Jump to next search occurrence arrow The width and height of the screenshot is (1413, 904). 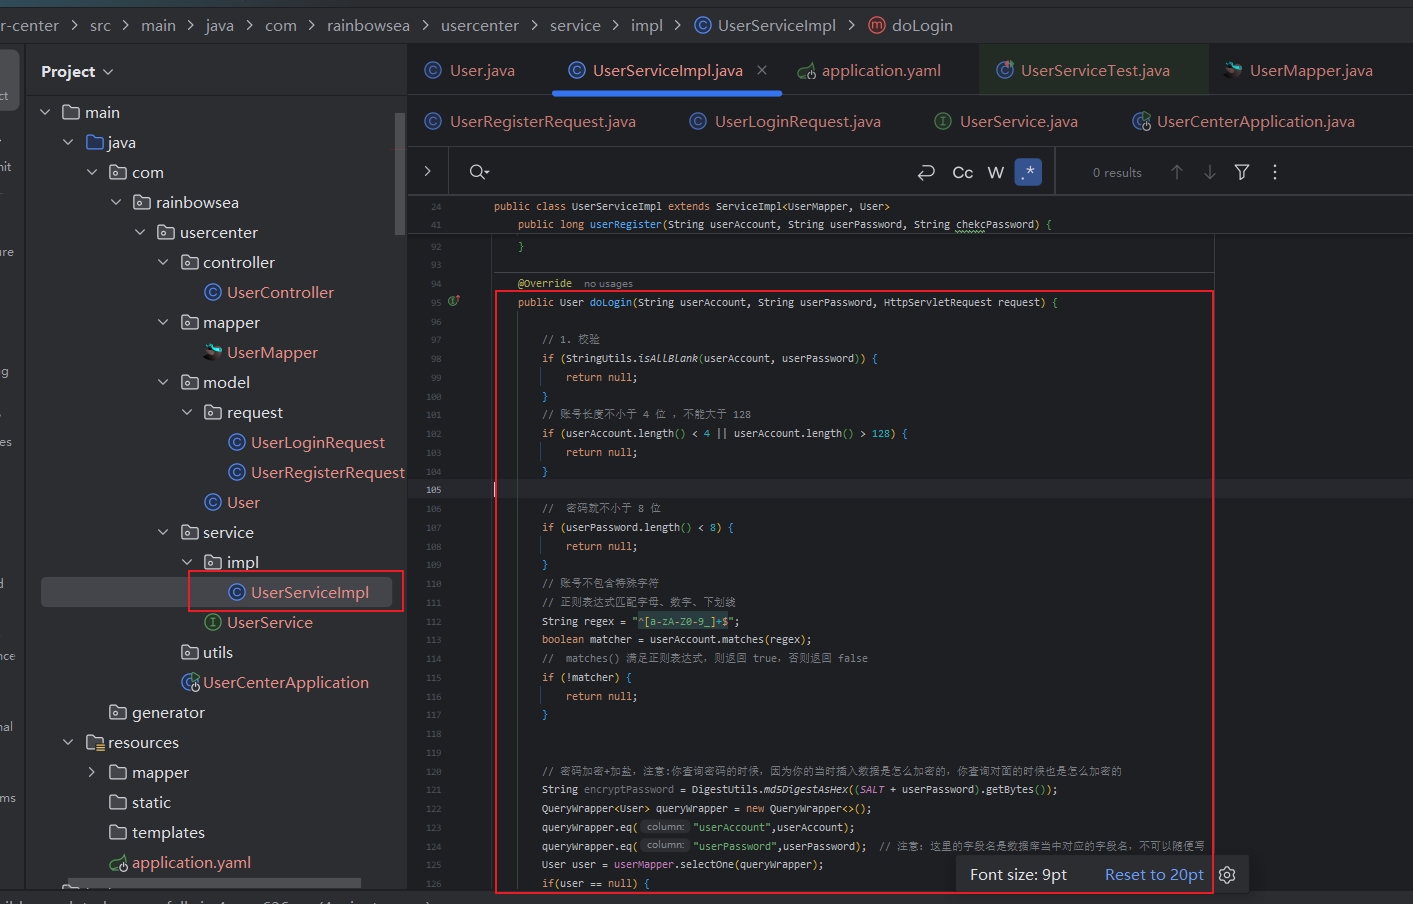1210,172
